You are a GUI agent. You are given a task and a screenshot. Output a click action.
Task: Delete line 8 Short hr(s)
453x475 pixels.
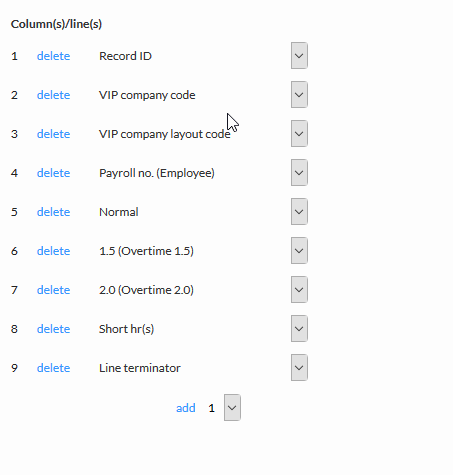[x=53, y=329]
